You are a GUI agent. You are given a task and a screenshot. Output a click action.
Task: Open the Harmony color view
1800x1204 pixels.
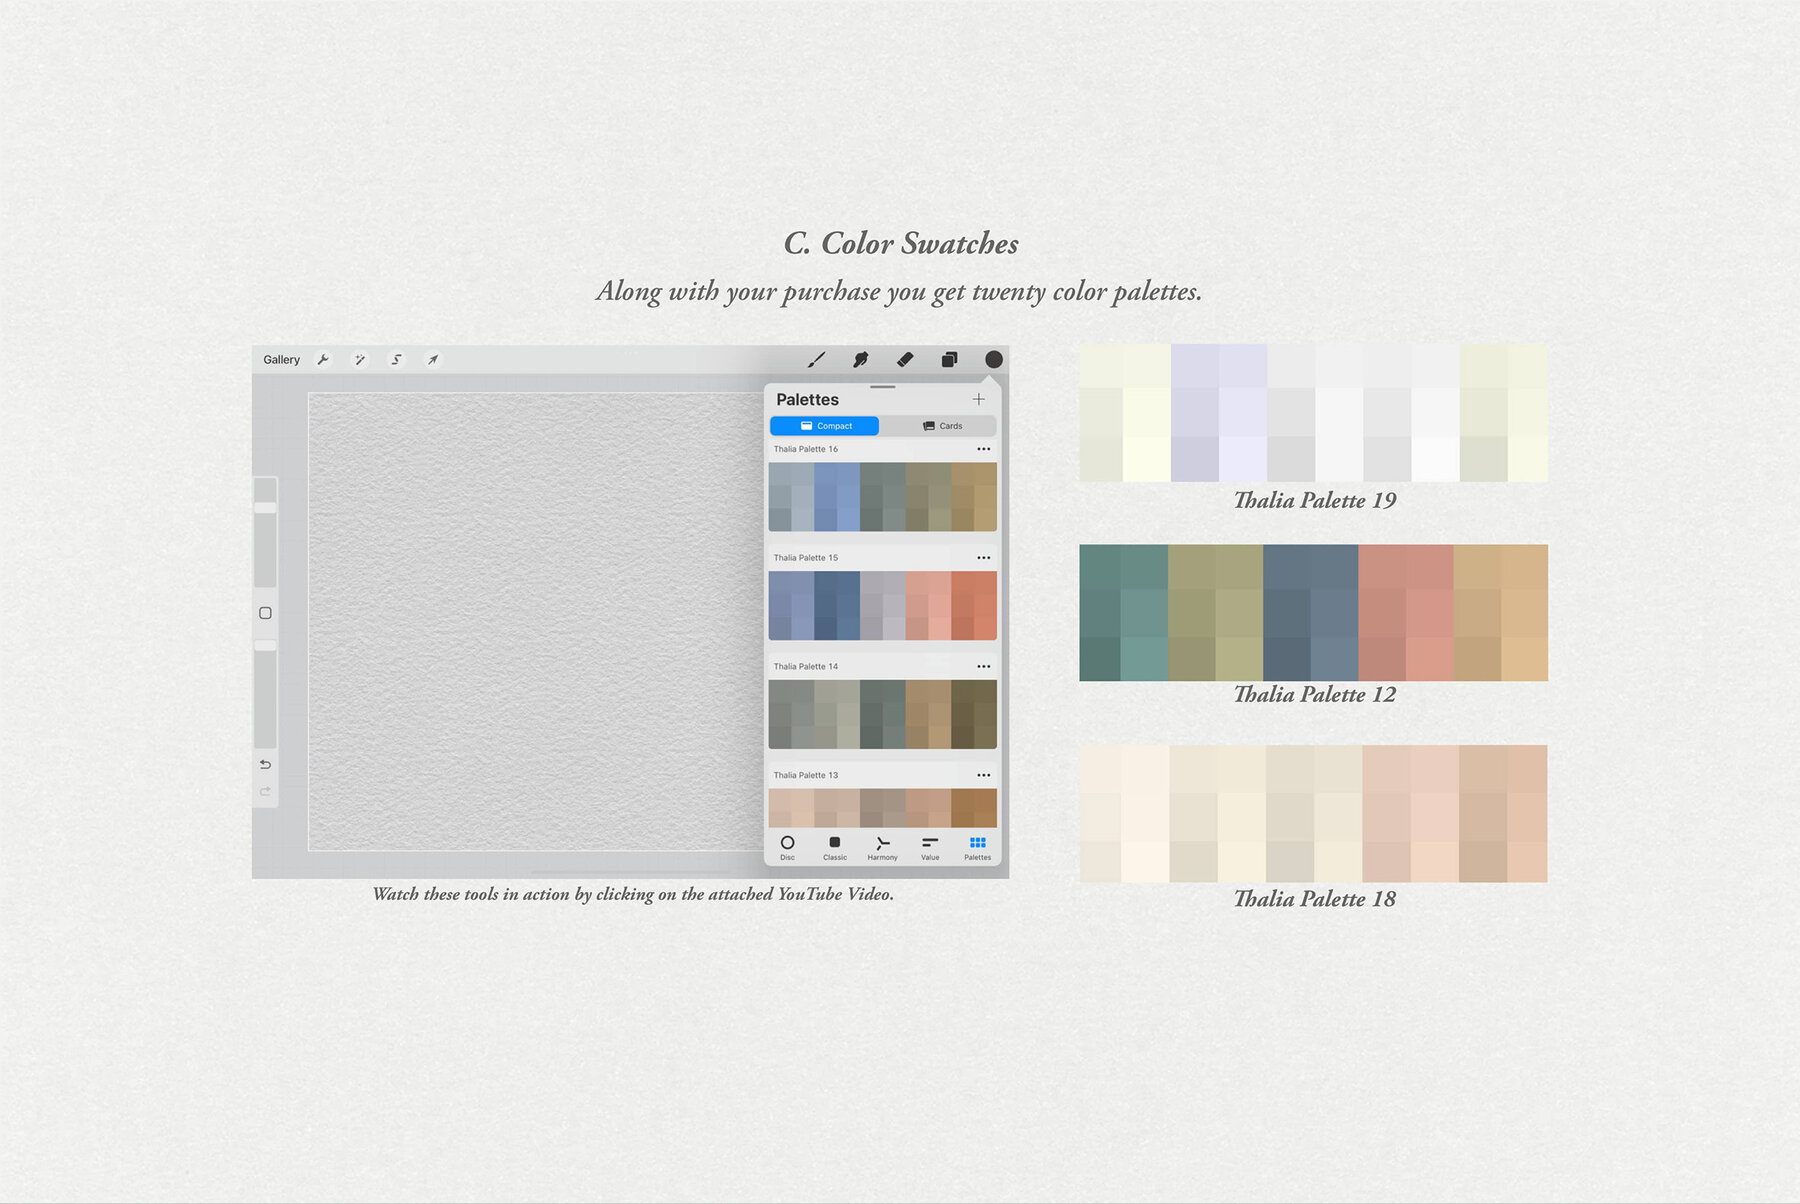pos(882,847)
